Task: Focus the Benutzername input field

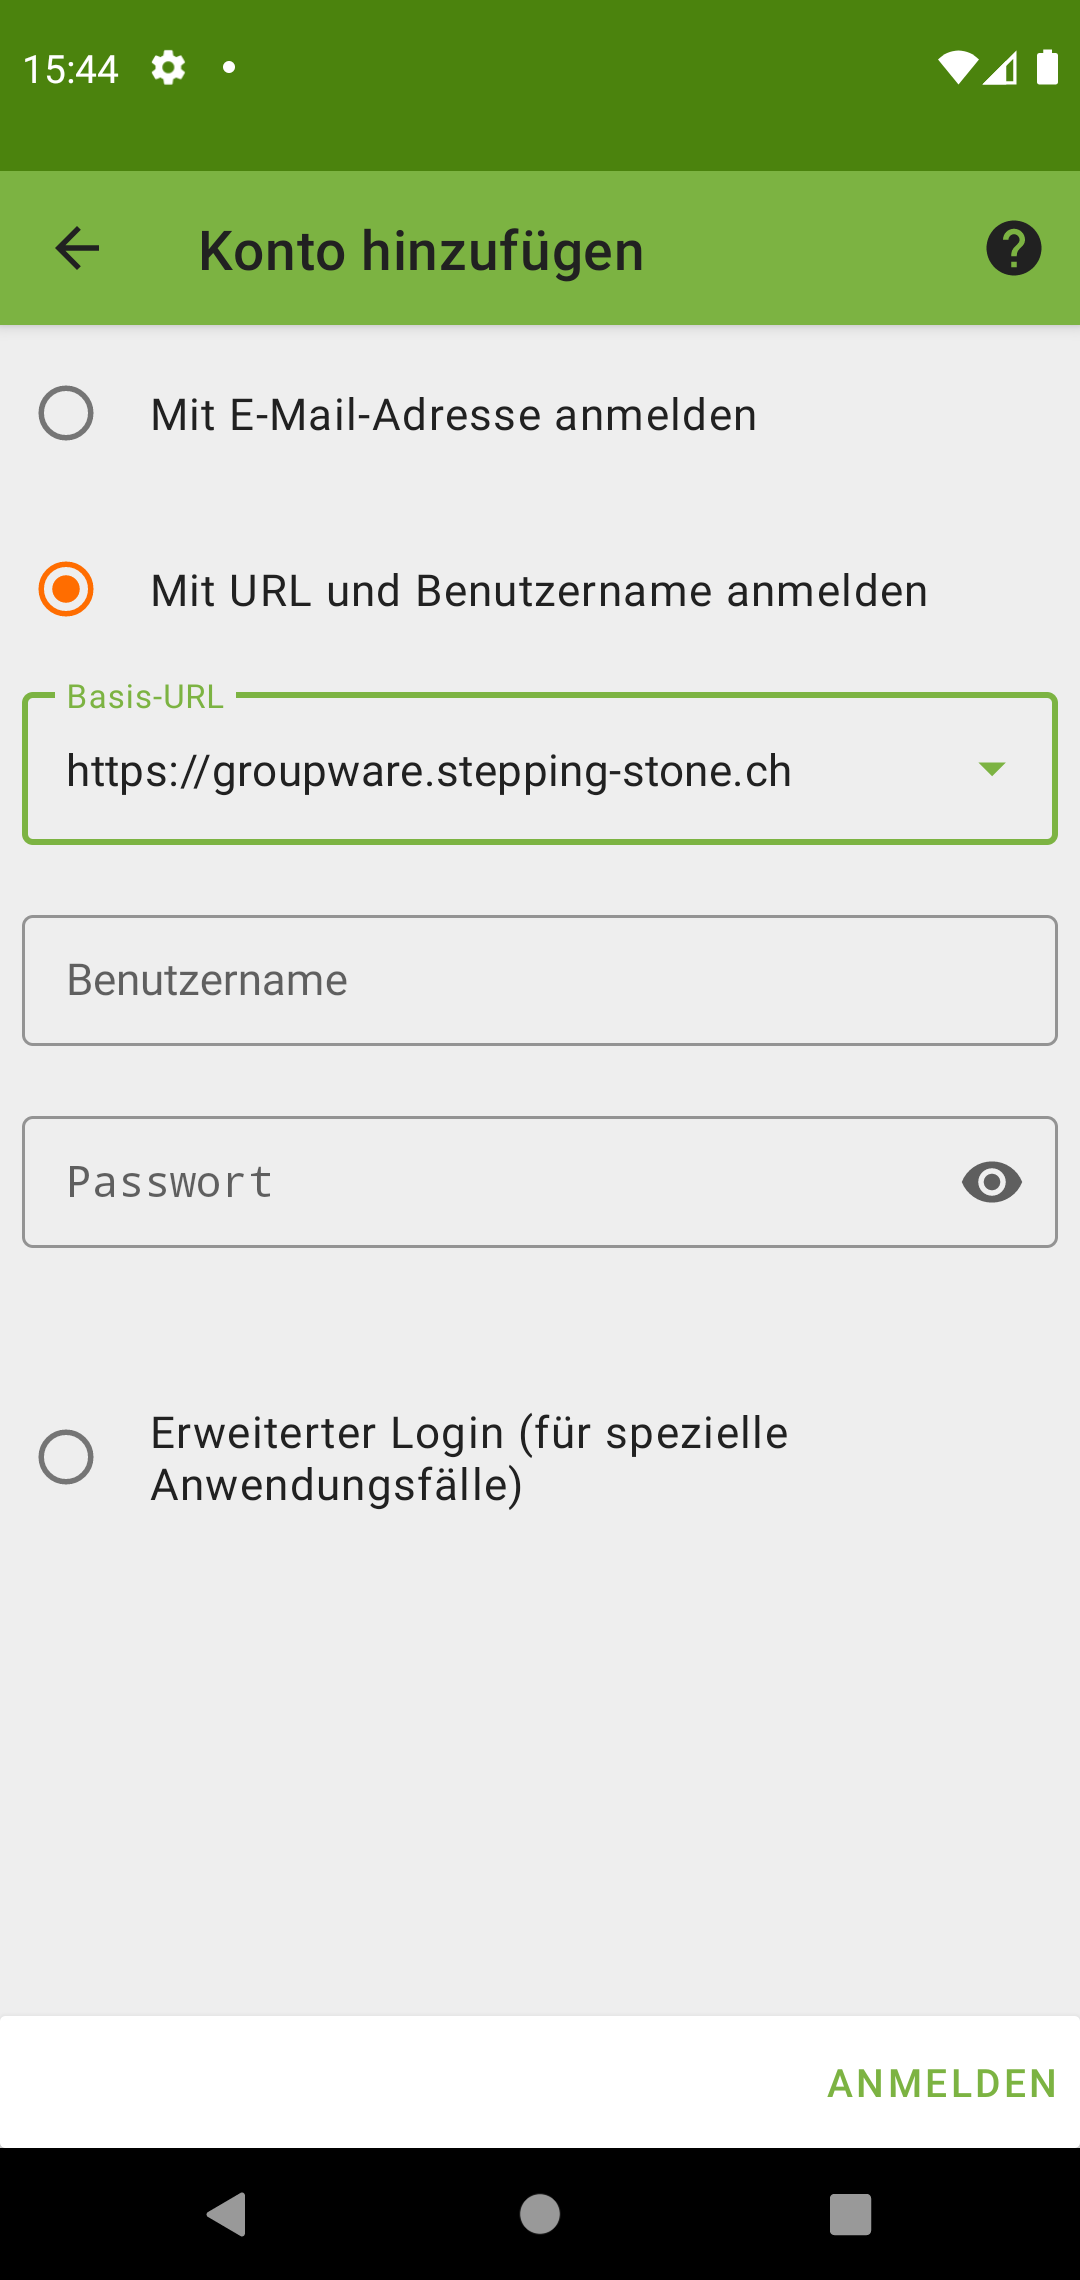Action: coord(540,981)
